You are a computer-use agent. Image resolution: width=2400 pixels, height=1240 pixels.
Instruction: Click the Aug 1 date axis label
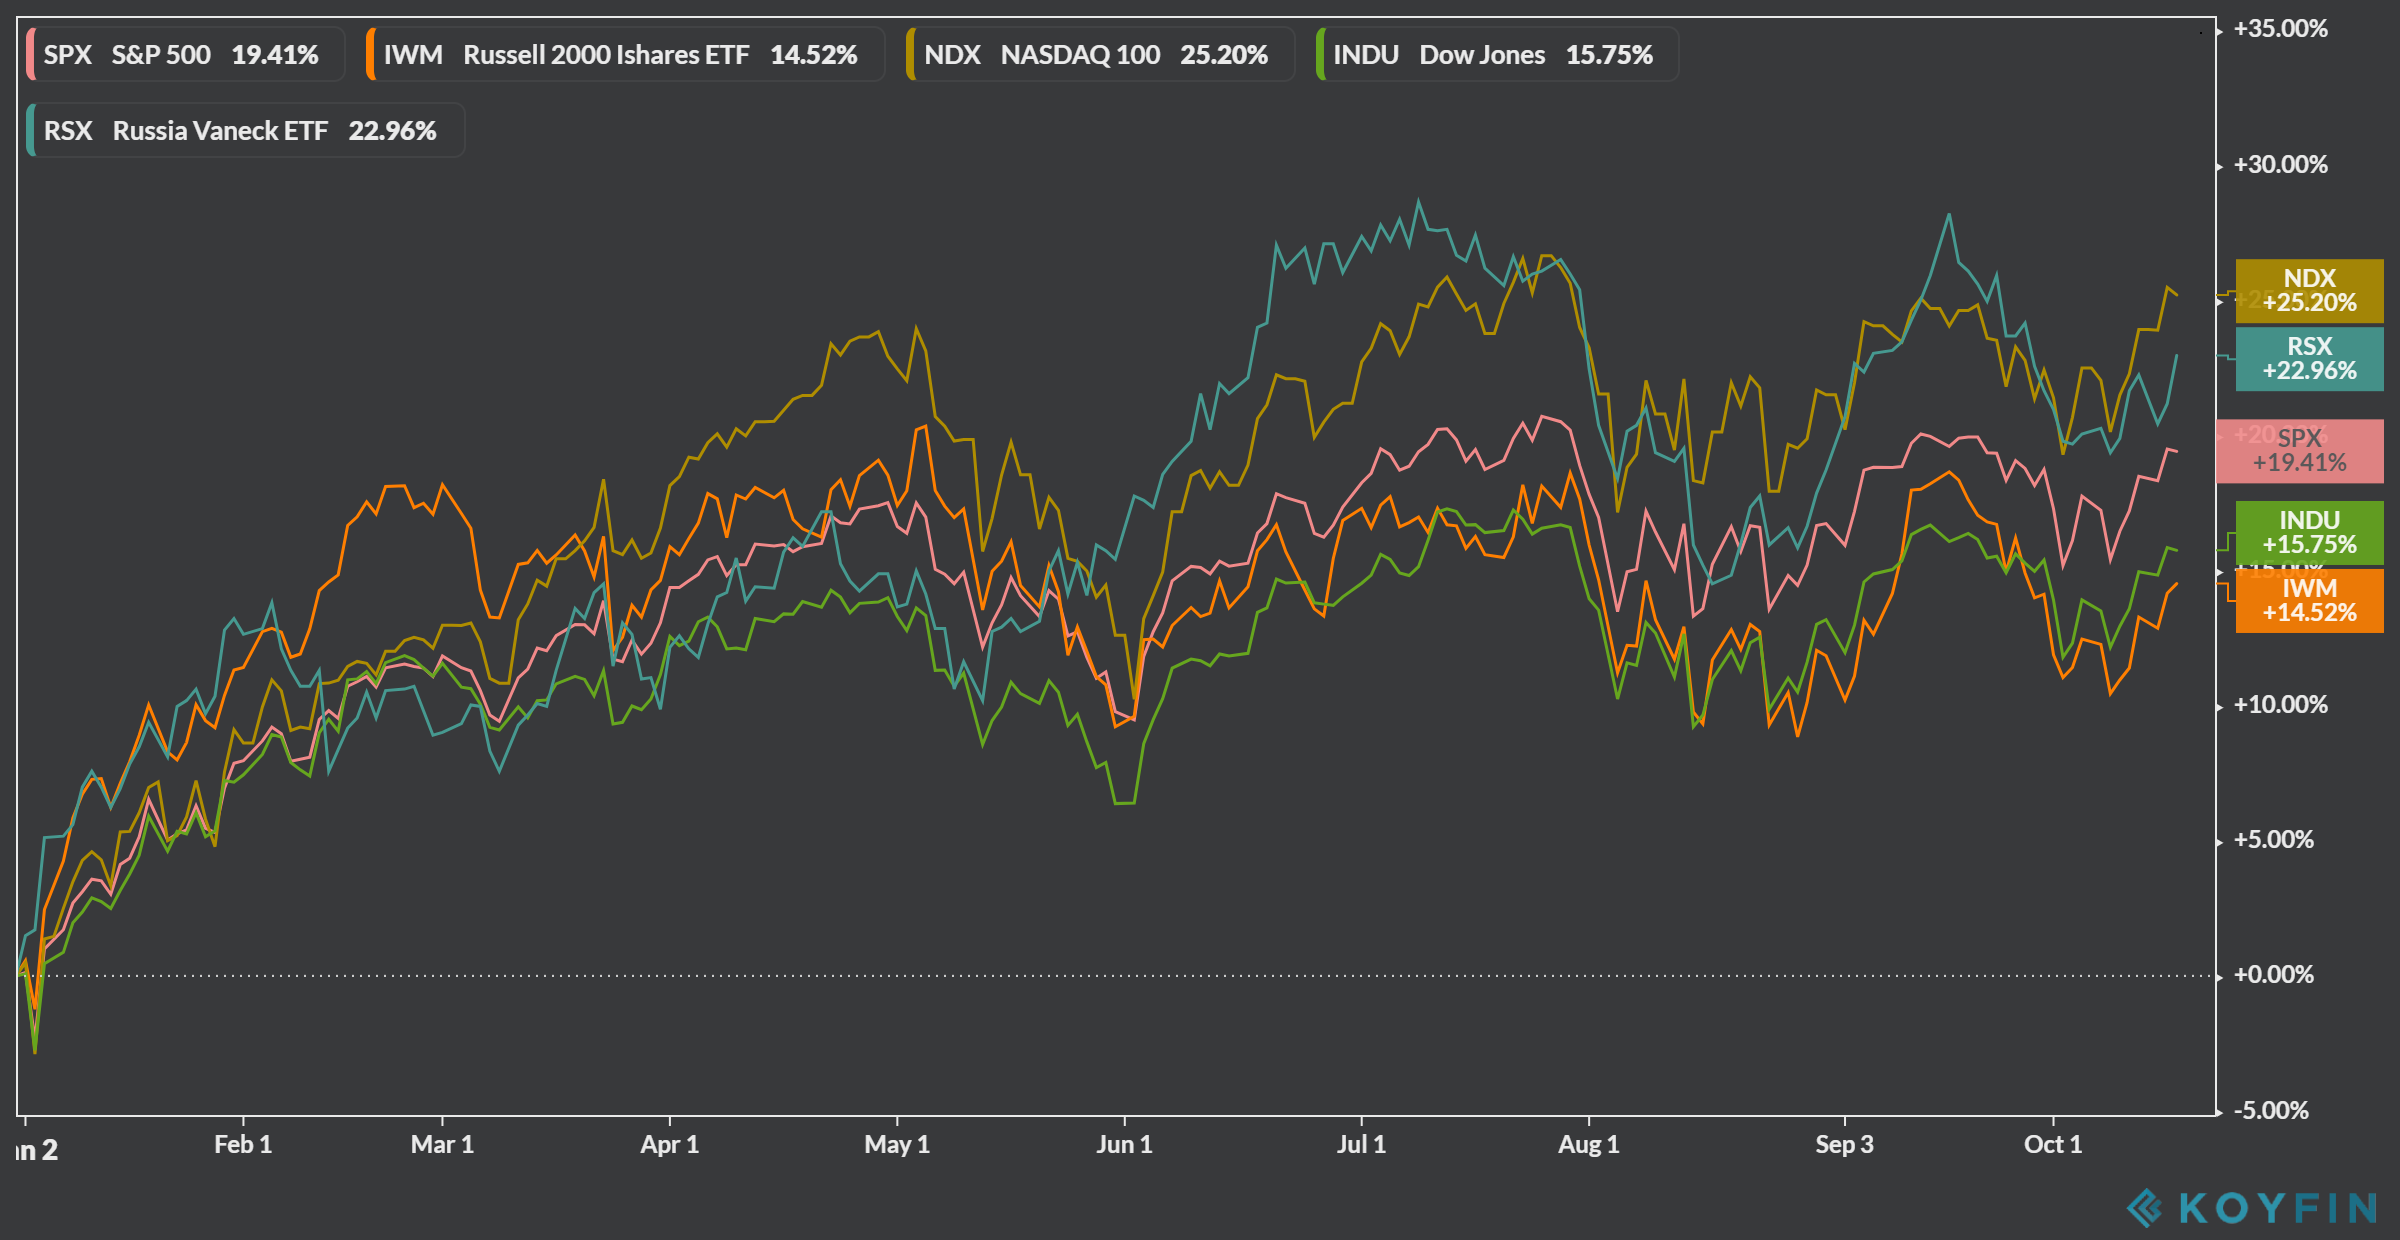tap(1588, 1145)
